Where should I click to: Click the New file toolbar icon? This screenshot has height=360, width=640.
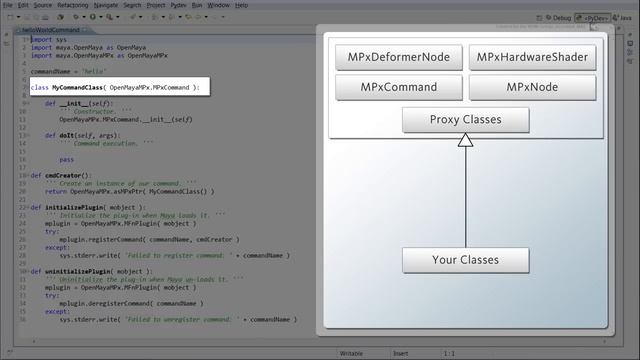(x=11, y=17)
